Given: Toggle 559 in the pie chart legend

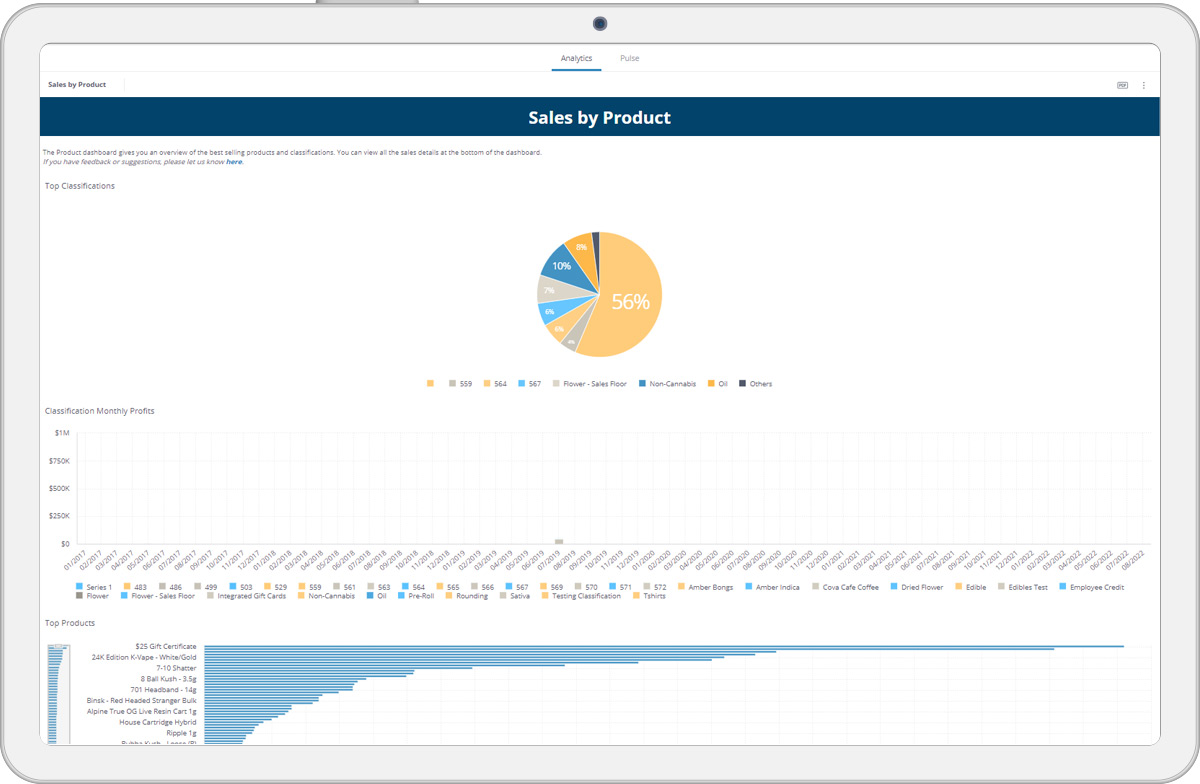Looking at the screenshot, I should tap(460, 384).
